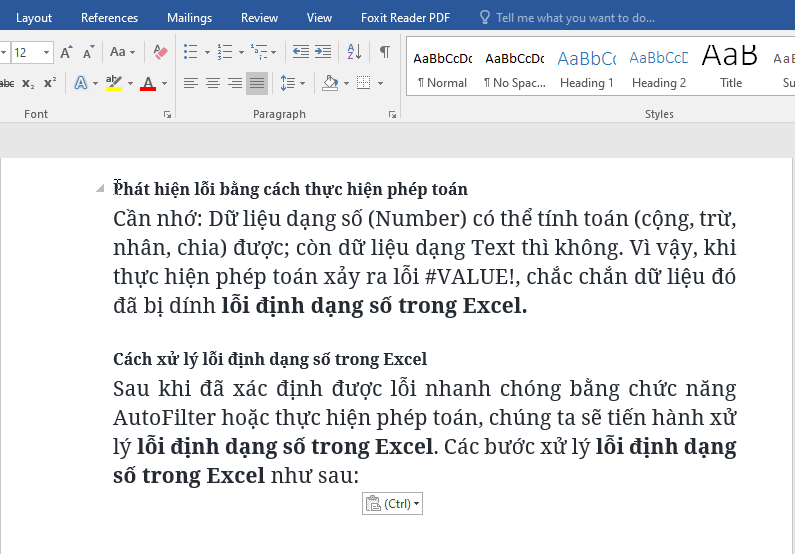Go to the Review tab

(x=259, y=18)
